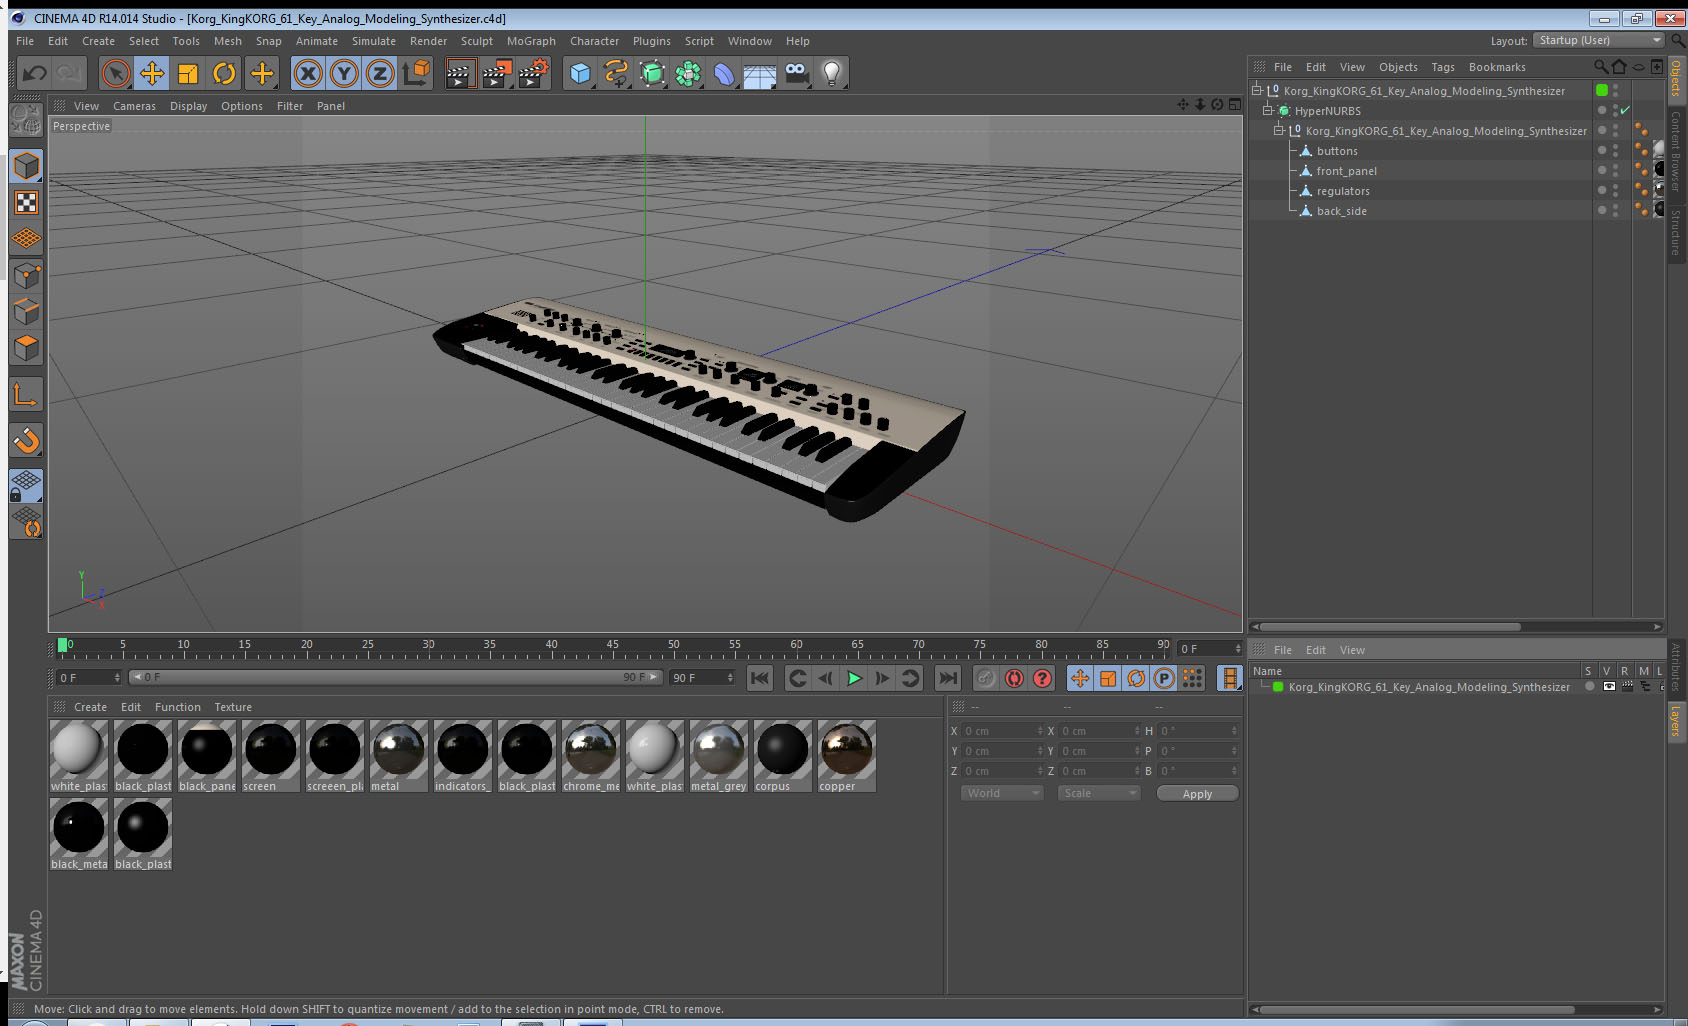Click the Undo arrow icon
The height and width of the screenshot is (1026, 1688).
click(35, 73)
